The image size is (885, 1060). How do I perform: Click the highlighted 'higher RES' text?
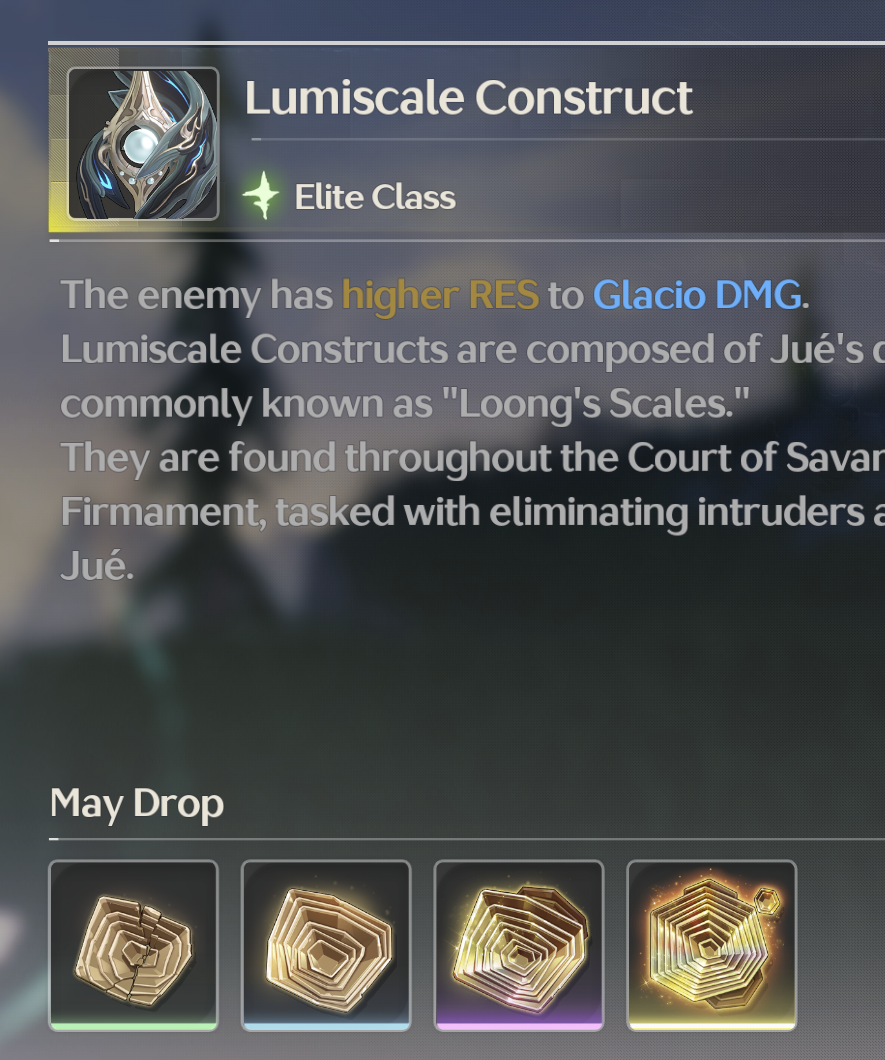point(440,295)
